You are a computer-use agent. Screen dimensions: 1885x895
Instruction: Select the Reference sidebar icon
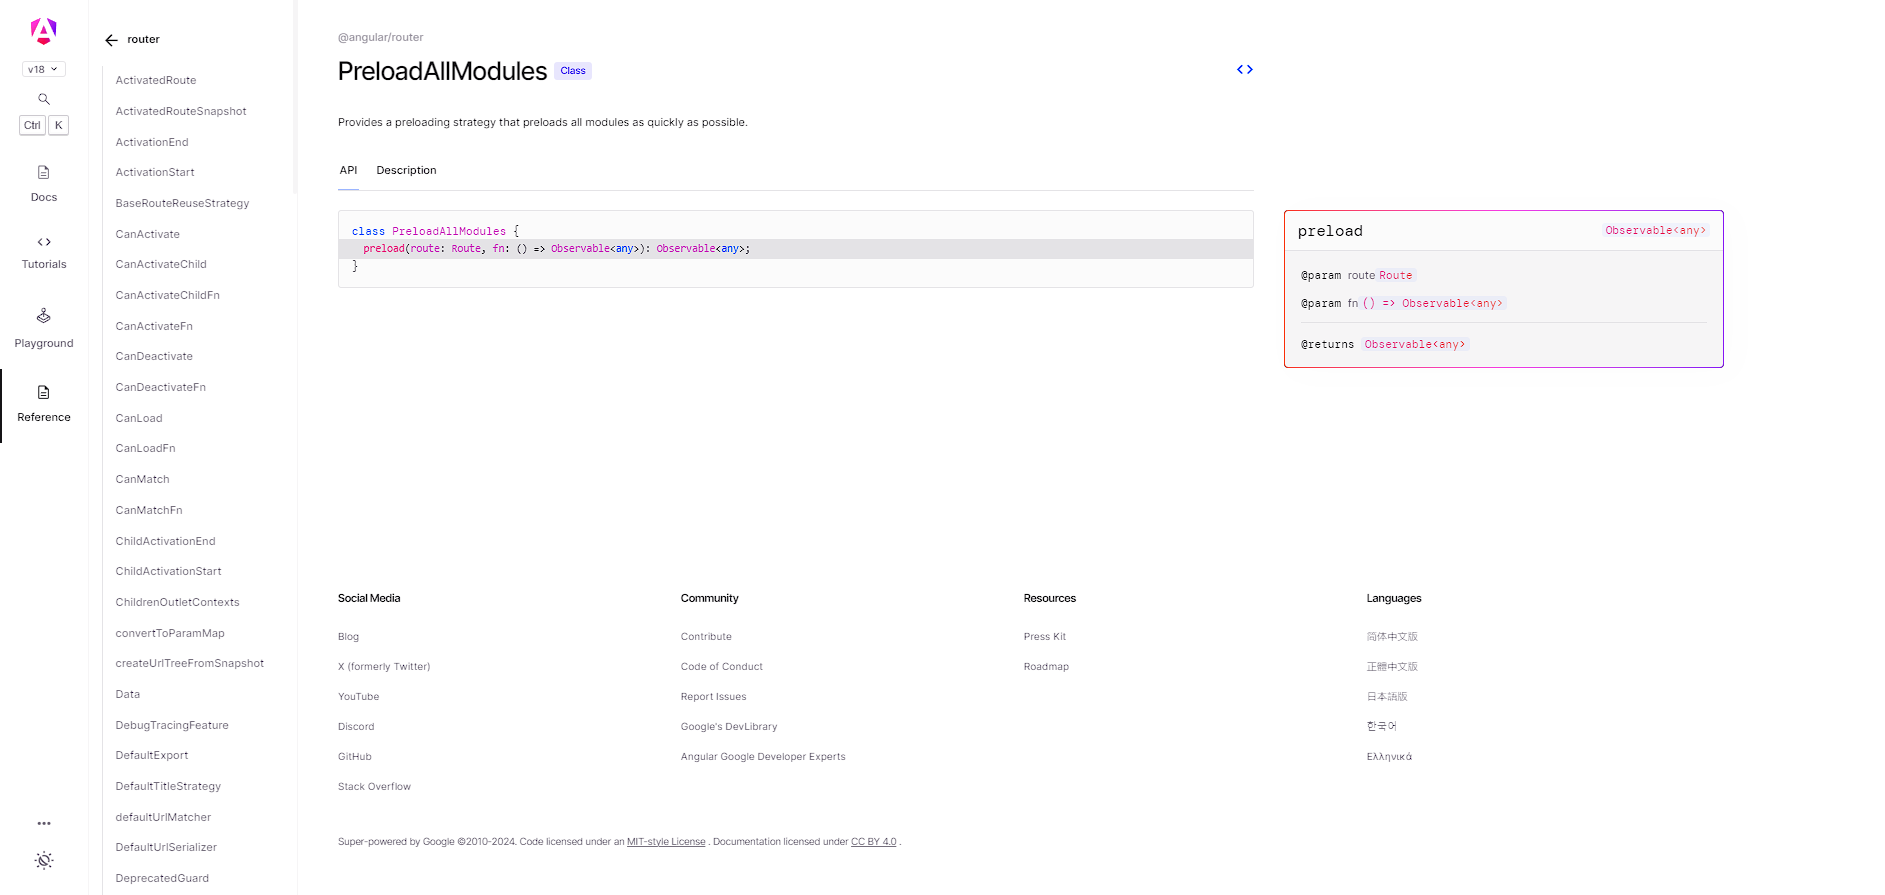44,392
